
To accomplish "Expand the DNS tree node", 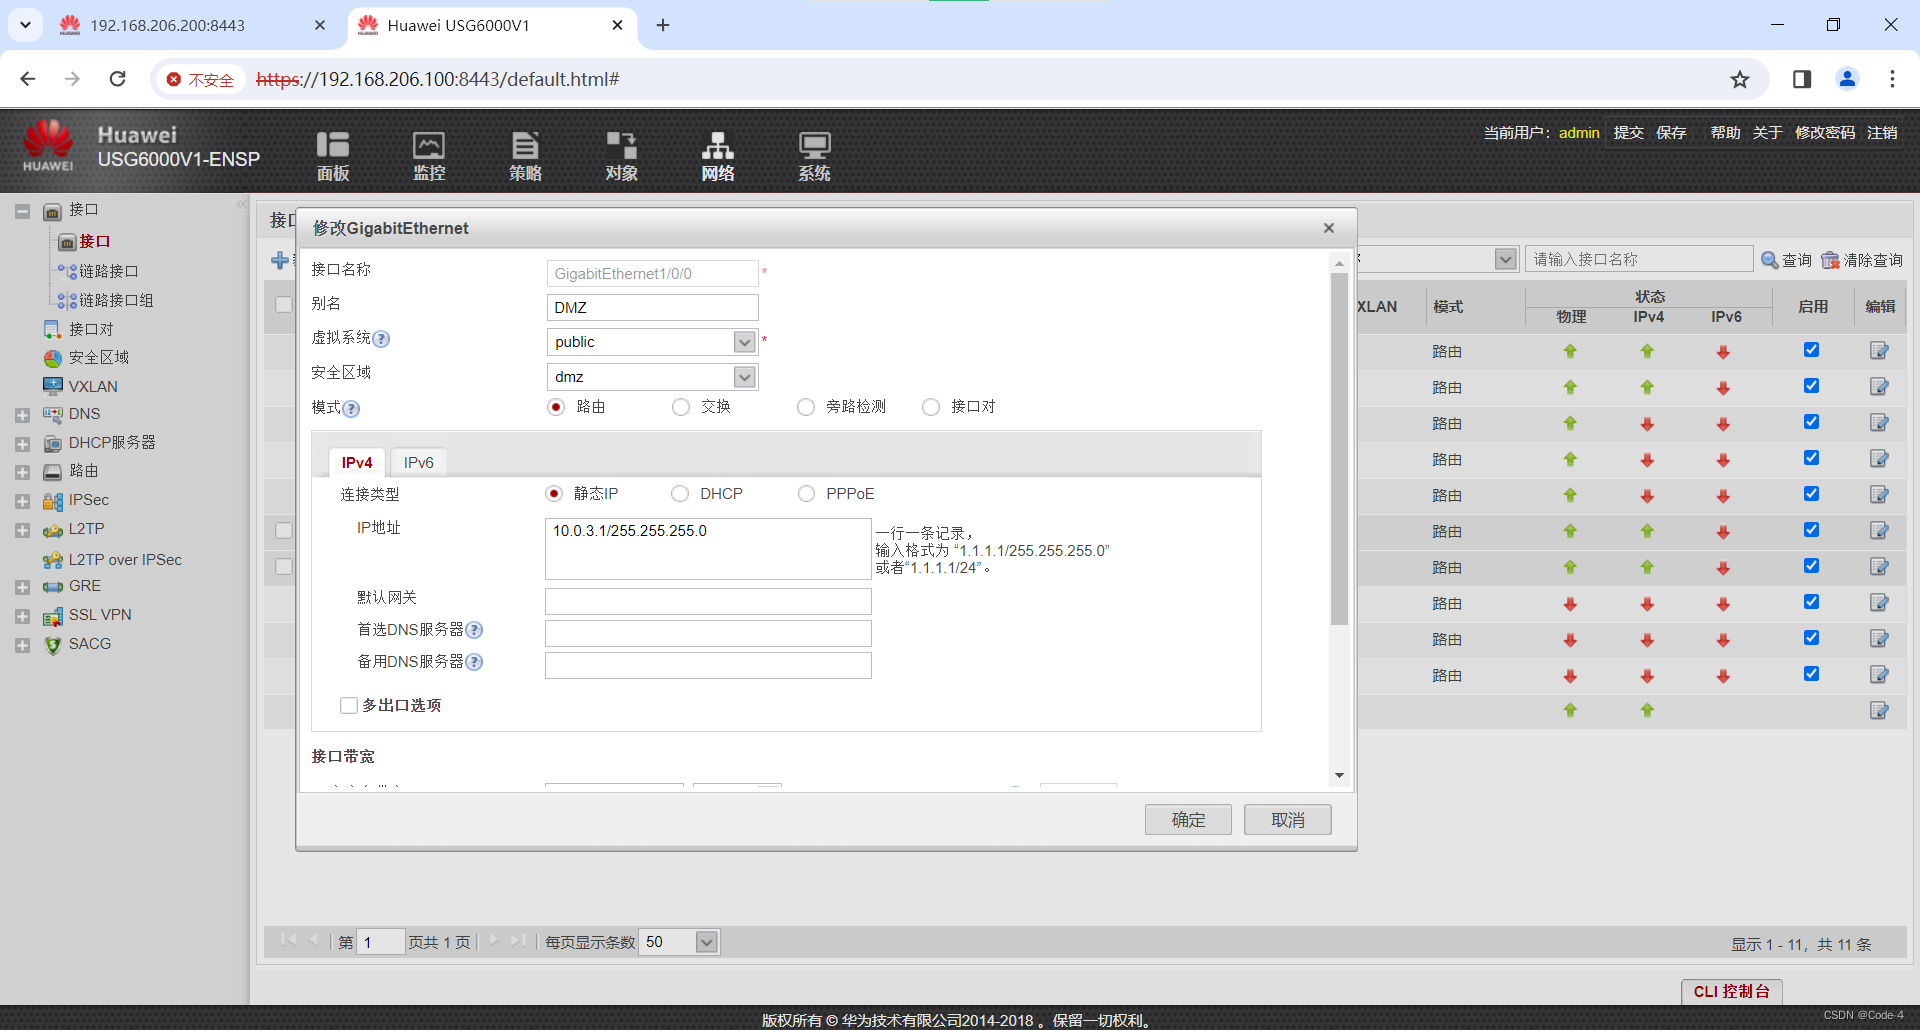I will point(22,415).
